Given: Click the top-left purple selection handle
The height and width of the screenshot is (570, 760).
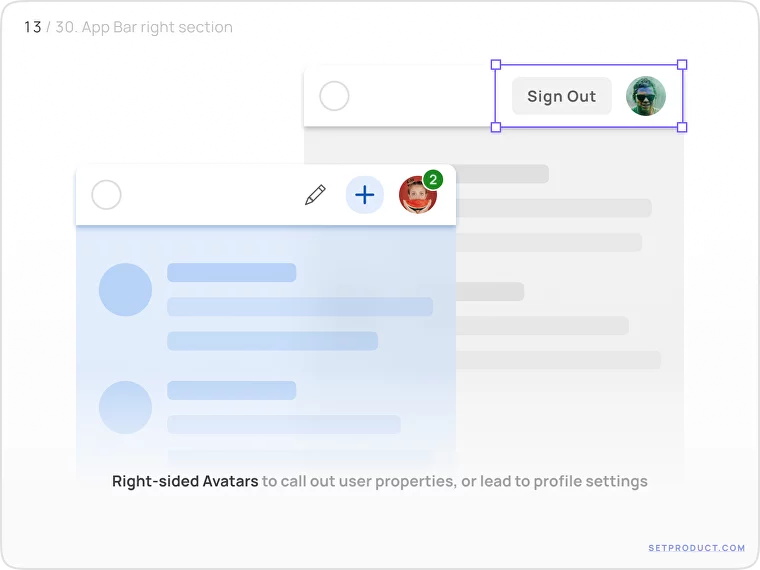Looking at the screenshot, I should coord(496,65).
